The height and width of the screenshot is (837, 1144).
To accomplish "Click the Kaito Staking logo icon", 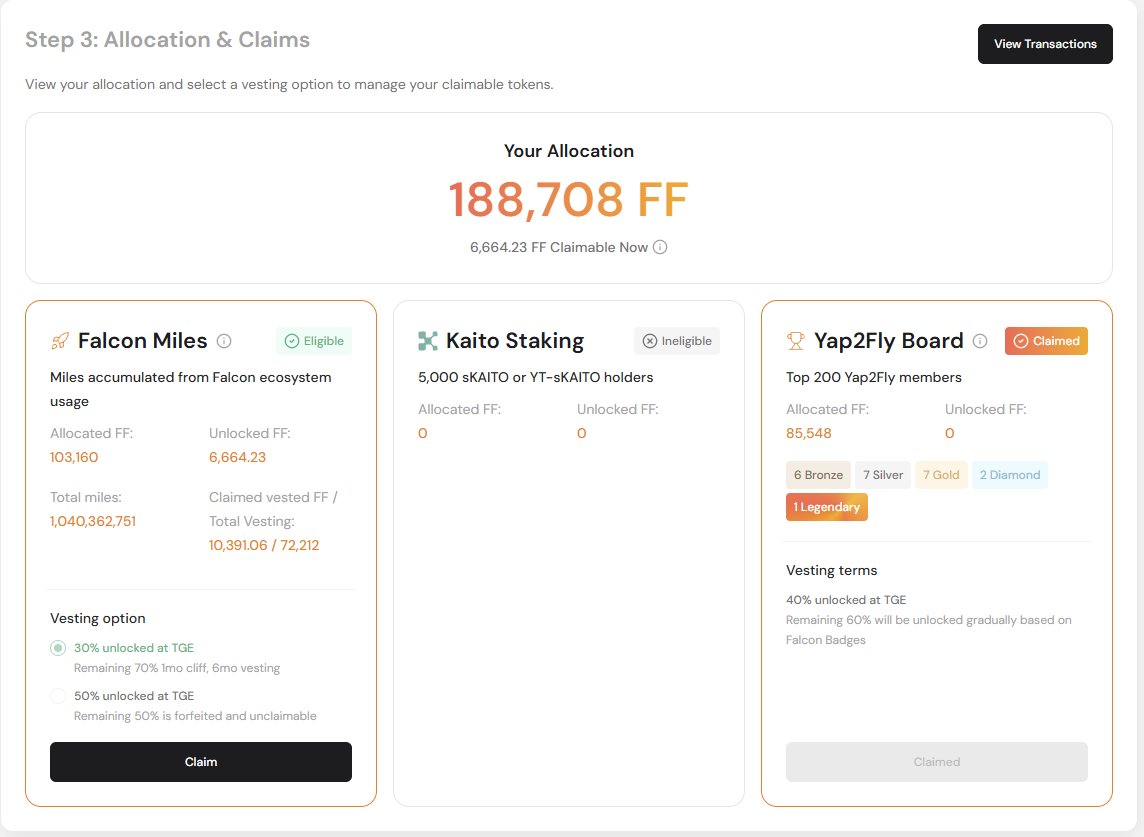I will [x=428, y=341].
